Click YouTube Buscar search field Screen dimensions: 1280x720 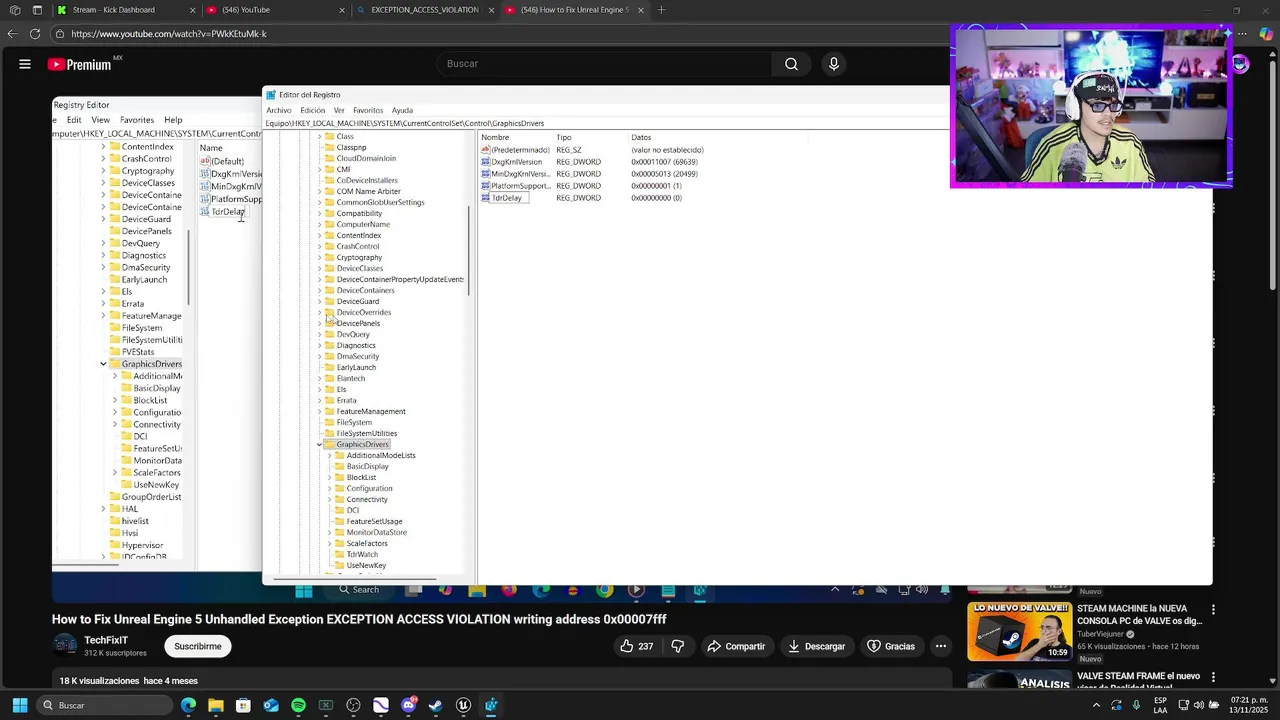coord(604,64)
